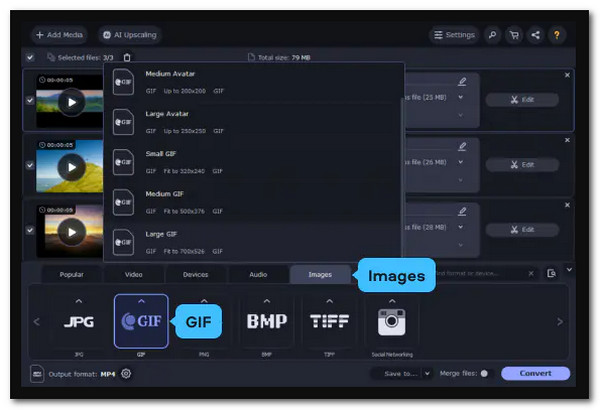Remove the first video with X
This screenshot has height=410, width=600.
[567, 75]
